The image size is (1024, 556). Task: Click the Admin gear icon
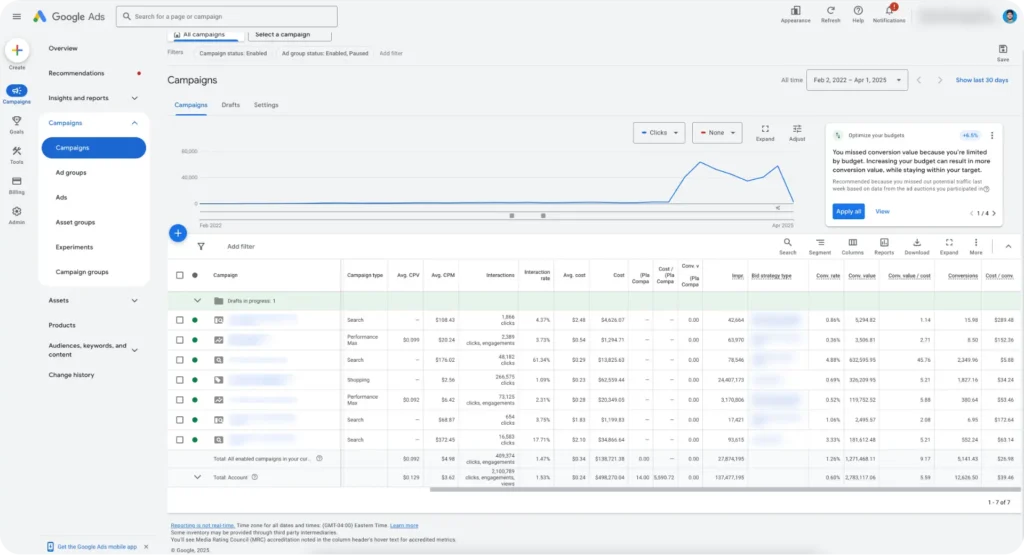[x=16, y=212]
